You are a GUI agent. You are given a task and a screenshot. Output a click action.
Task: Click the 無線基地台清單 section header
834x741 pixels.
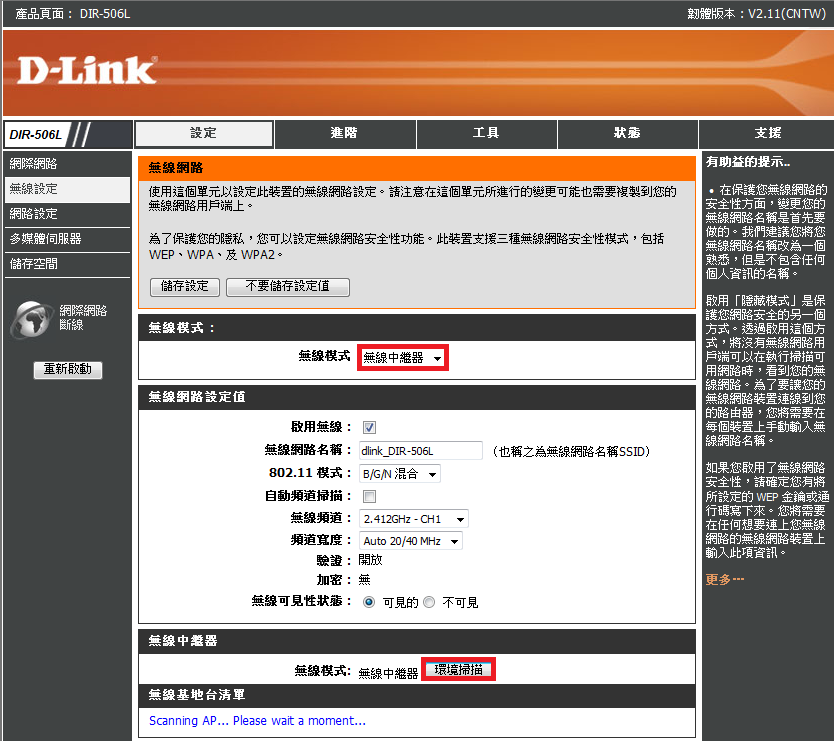[x=417, y=695]
